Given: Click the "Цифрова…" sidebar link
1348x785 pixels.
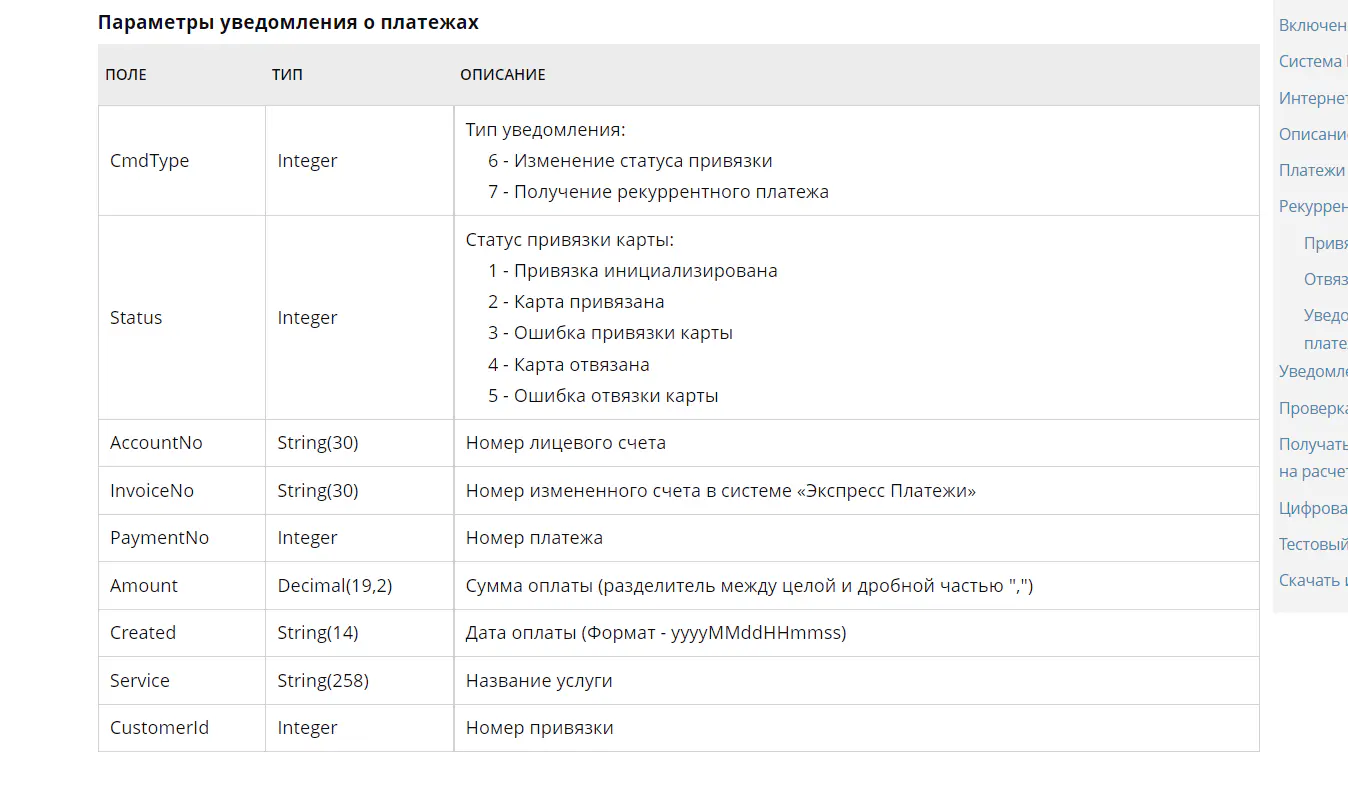Looking at the screenshot, I should [1313, 508].
